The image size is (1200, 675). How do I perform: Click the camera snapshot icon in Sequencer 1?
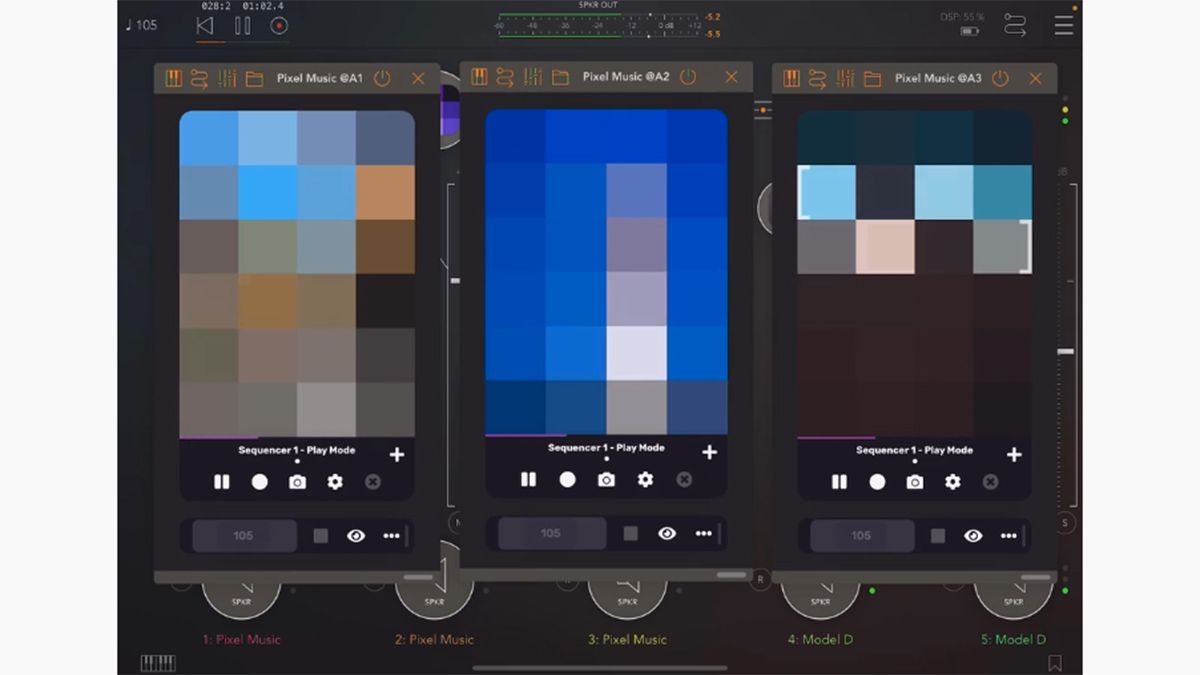pos(298,481)
